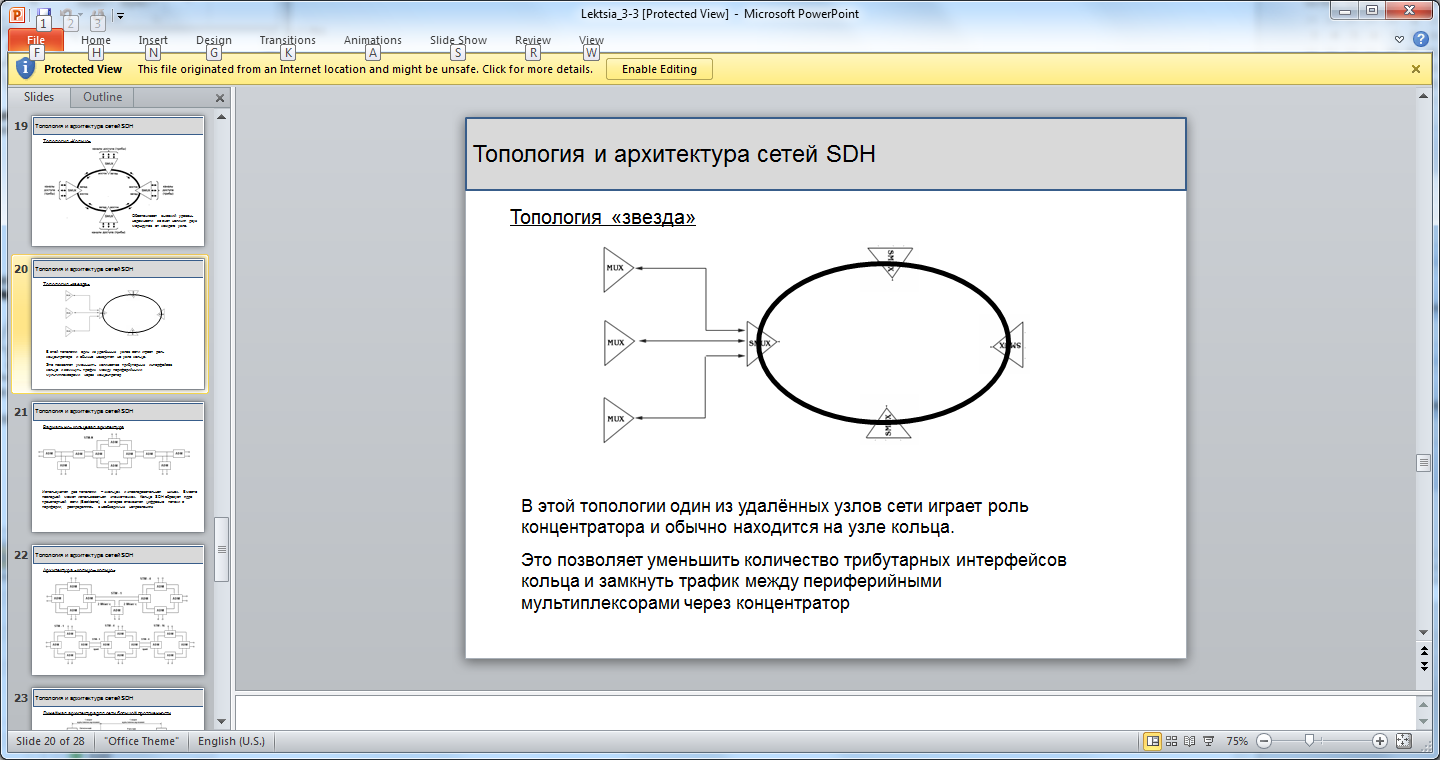Viewport: 1440px width, 760px height.
Task: Open the Customize Quick Access Toolbar dropdown
Action: (121, 15)
